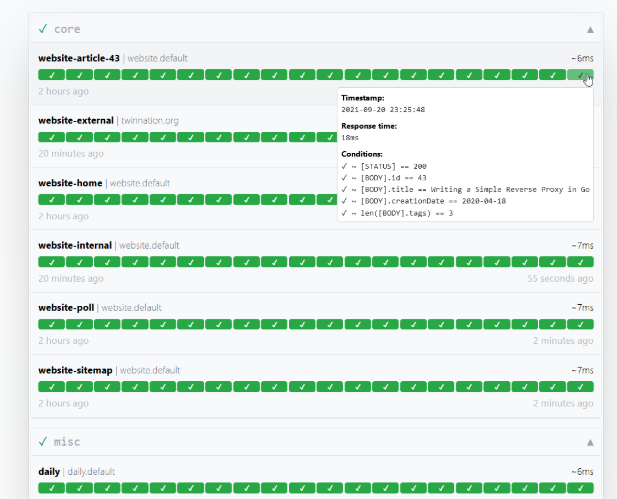Viewport: 617px width, 499px height.
Task: Click the newest result badge of website-internal
Action: pyautogui.click(x=580, y=262)
